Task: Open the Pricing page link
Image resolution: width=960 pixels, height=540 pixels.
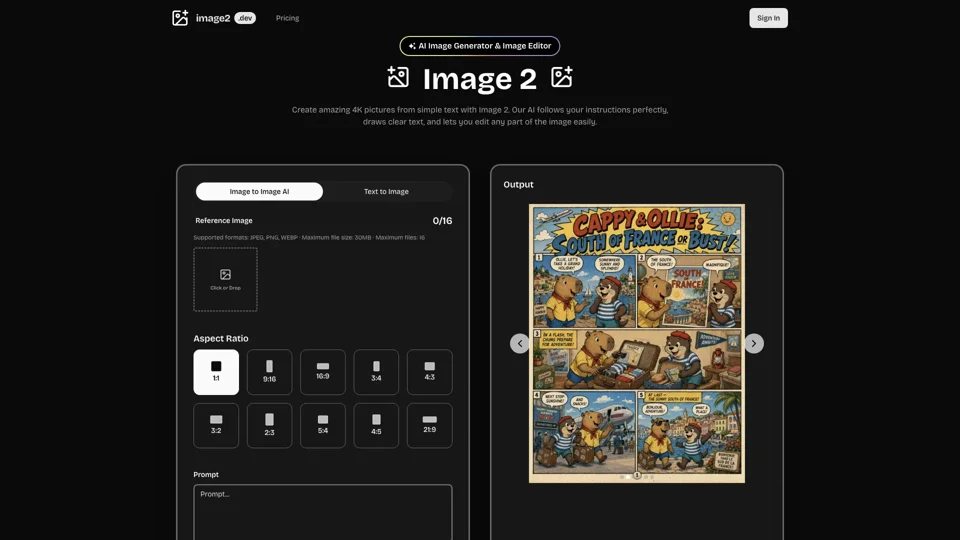Action: coord(287,18)
